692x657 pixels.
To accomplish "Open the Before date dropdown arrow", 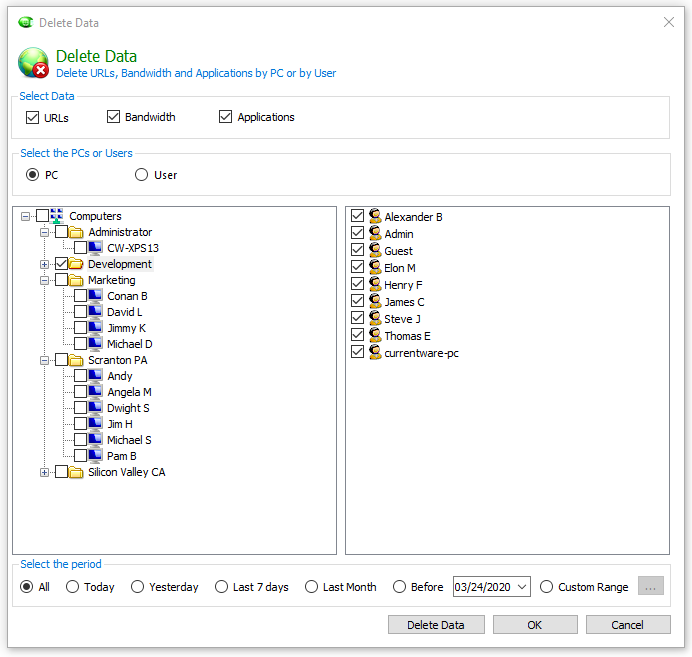I will tap(522, 587).
